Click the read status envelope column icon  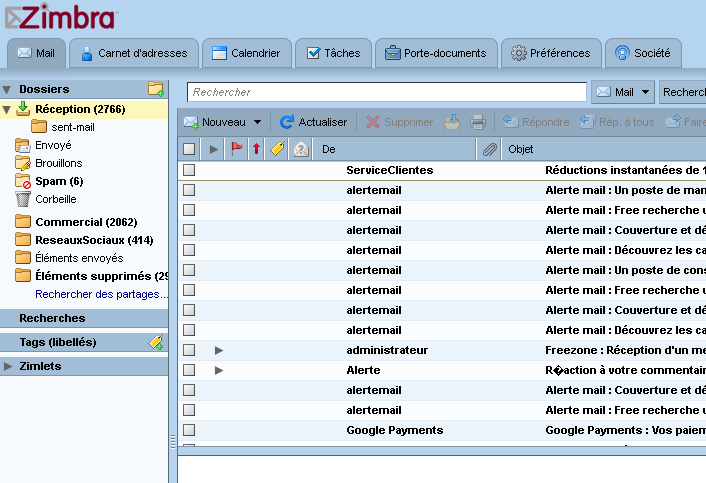tap(299, 149)
